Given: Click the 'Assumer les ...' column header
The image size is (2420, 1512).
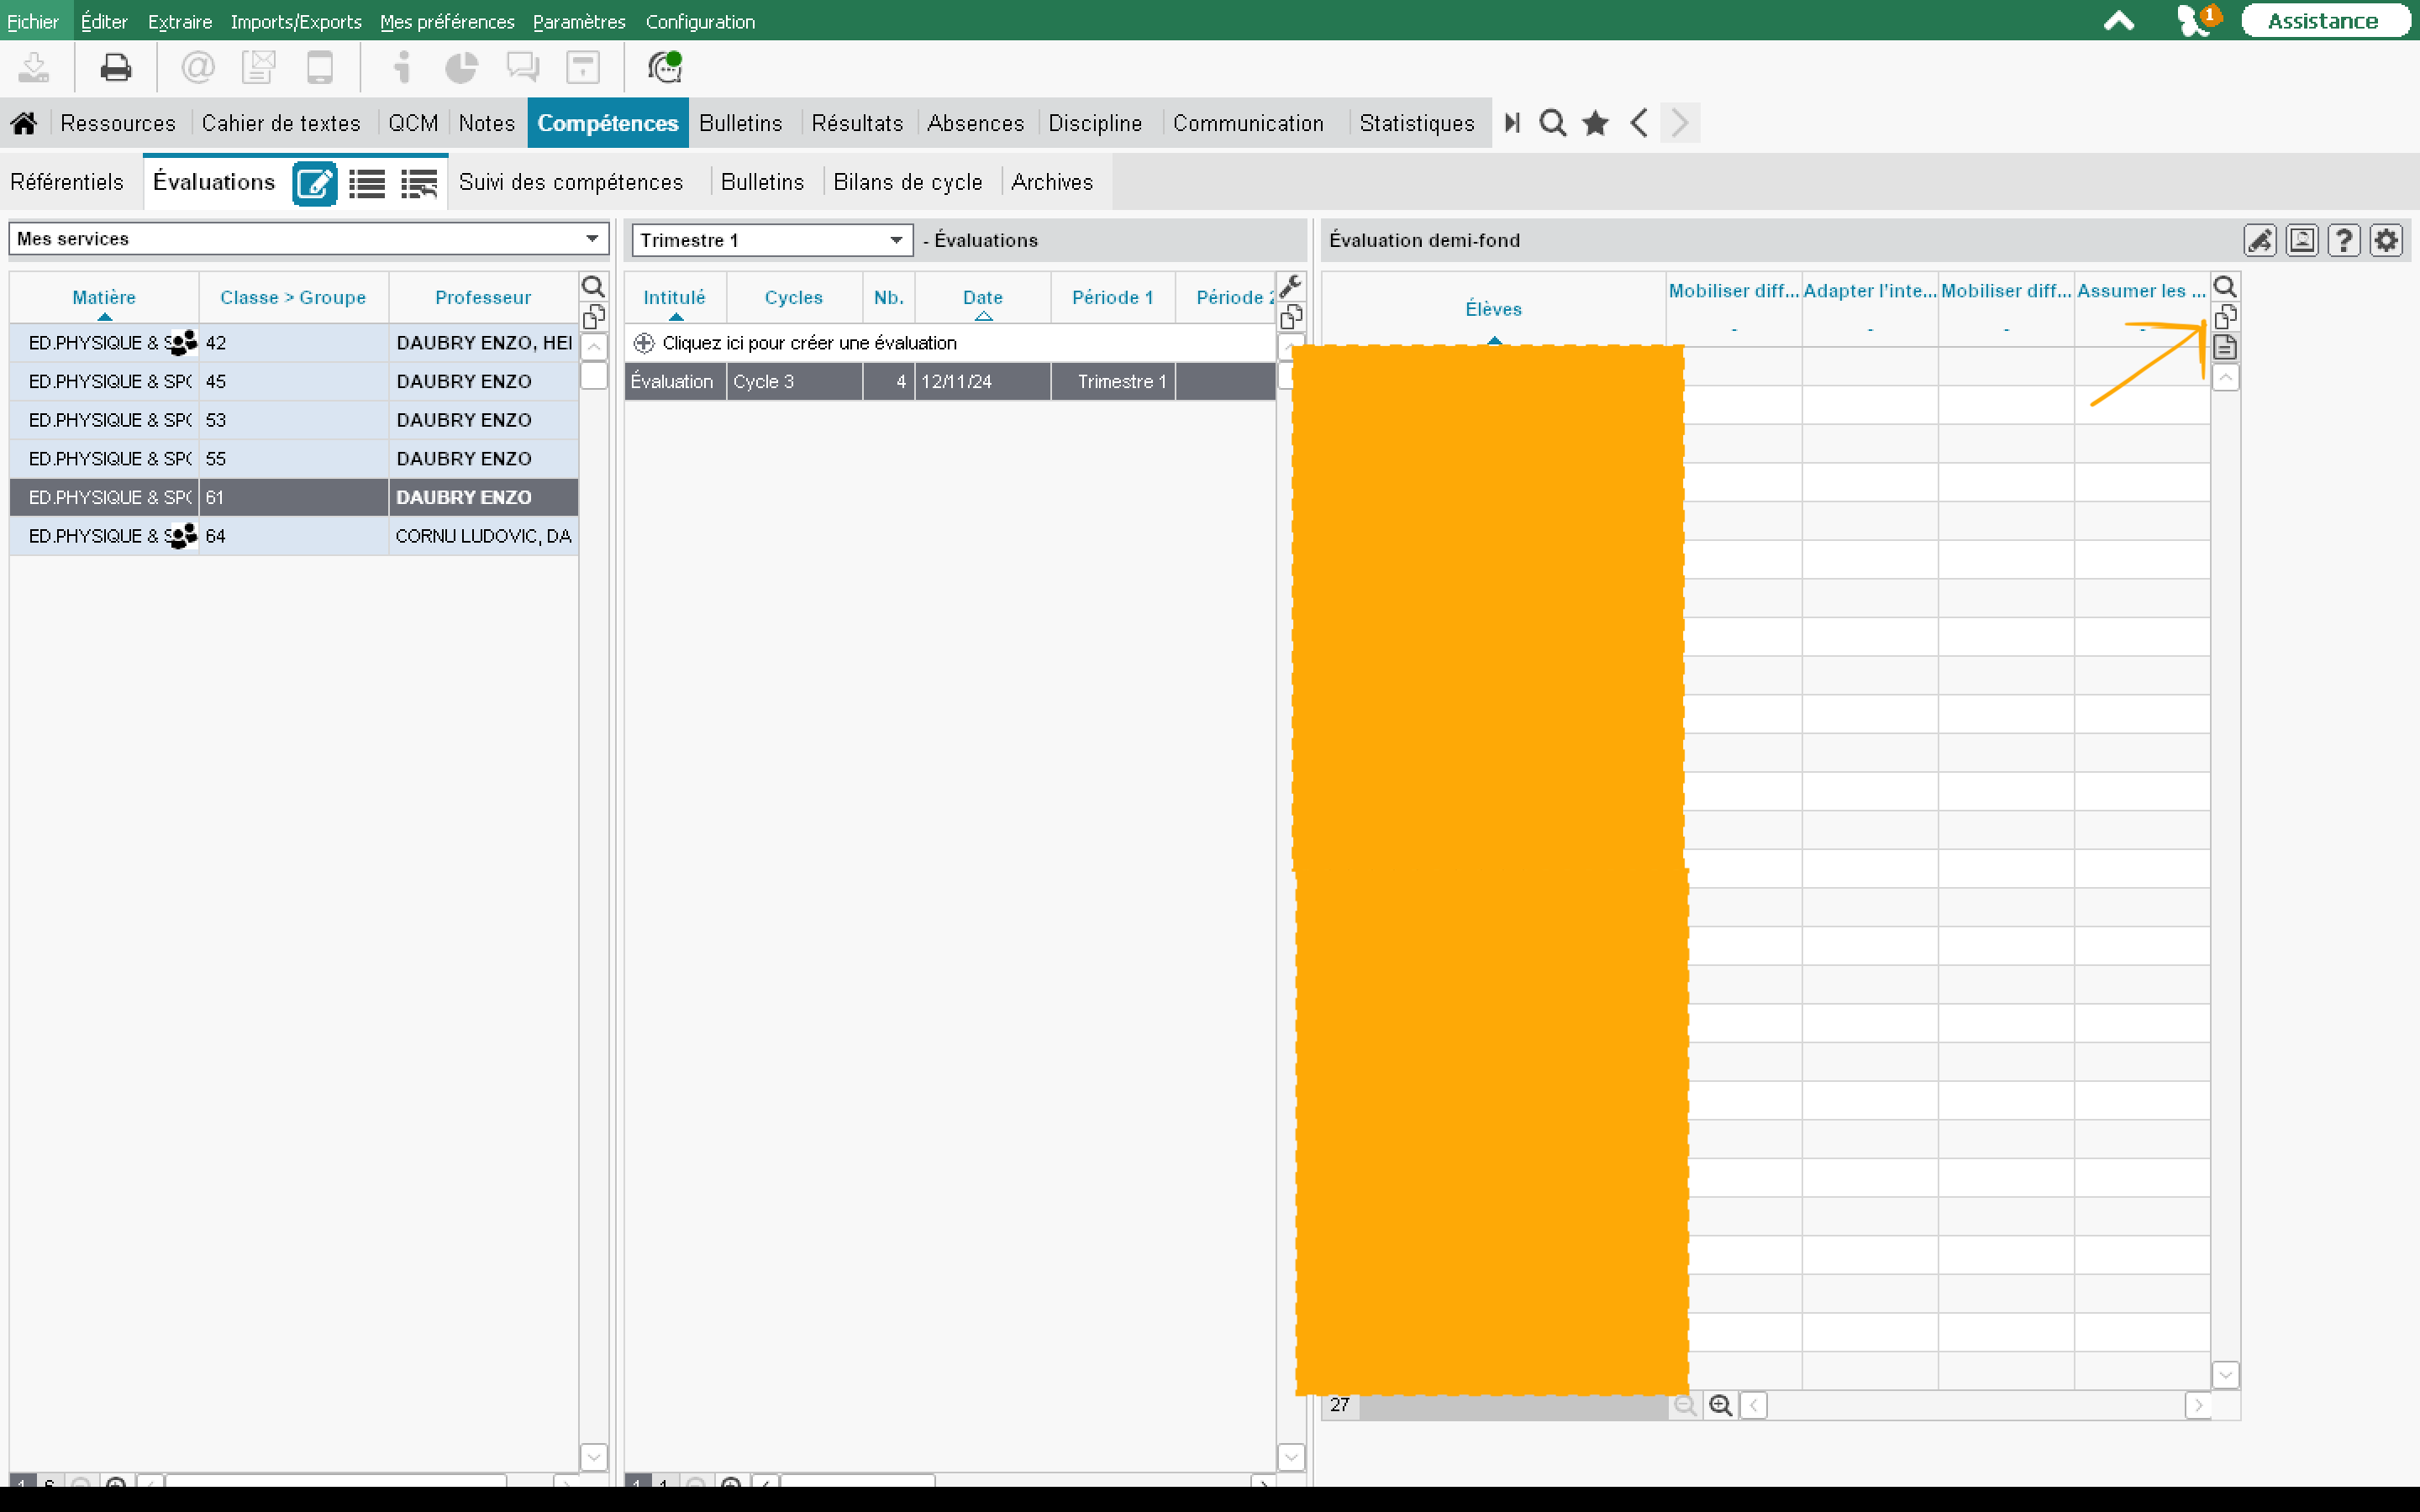Looking at the screenshot, I should (x=2141, y=291).
